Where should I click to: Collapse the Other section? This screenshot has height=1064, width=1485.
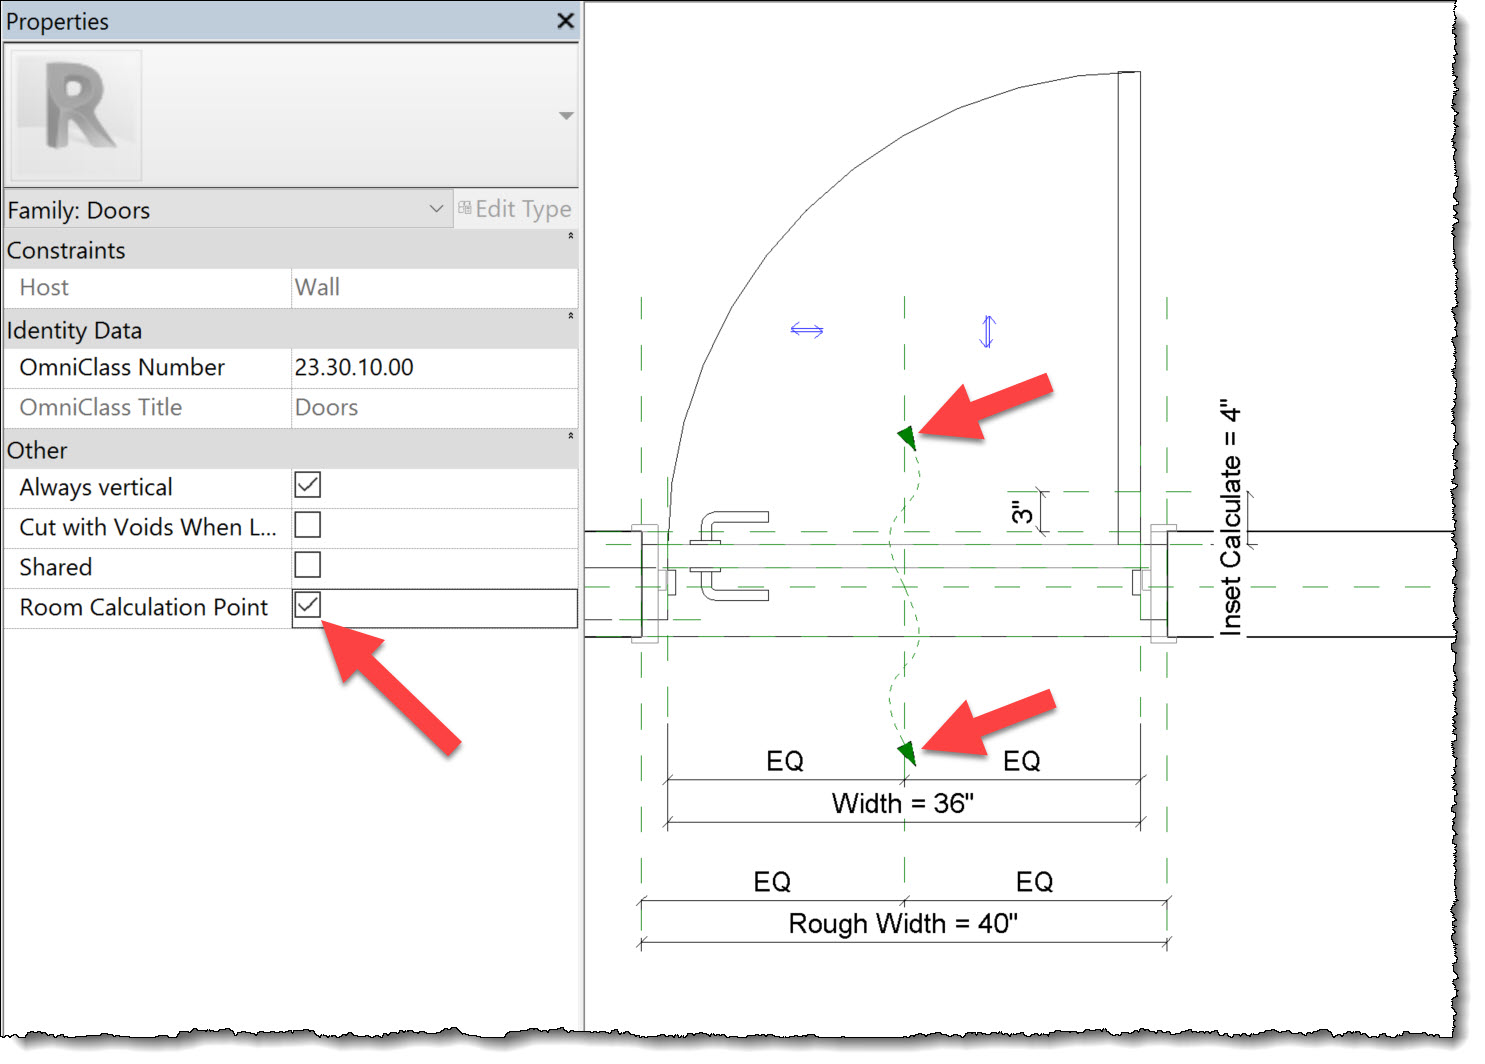point(570,437)
